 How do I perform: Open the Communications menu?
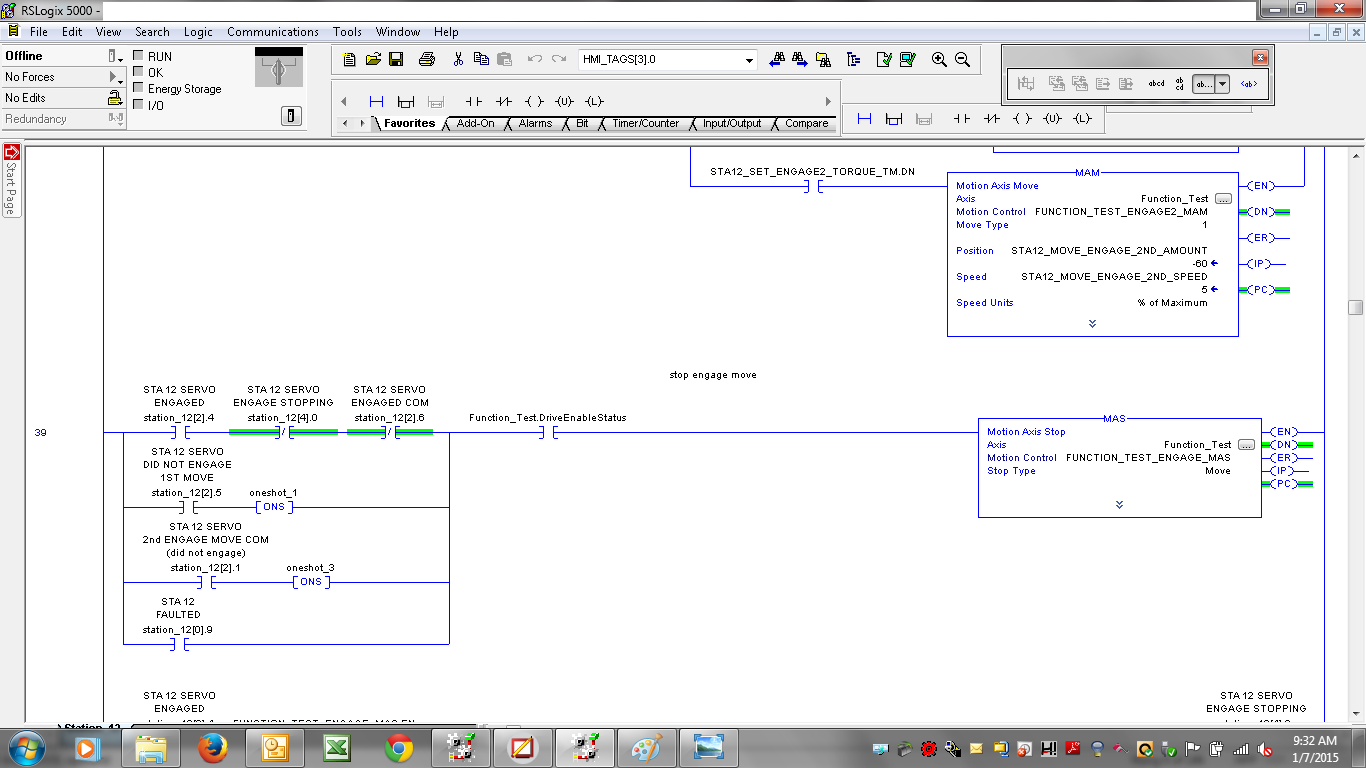coord(272,32)
